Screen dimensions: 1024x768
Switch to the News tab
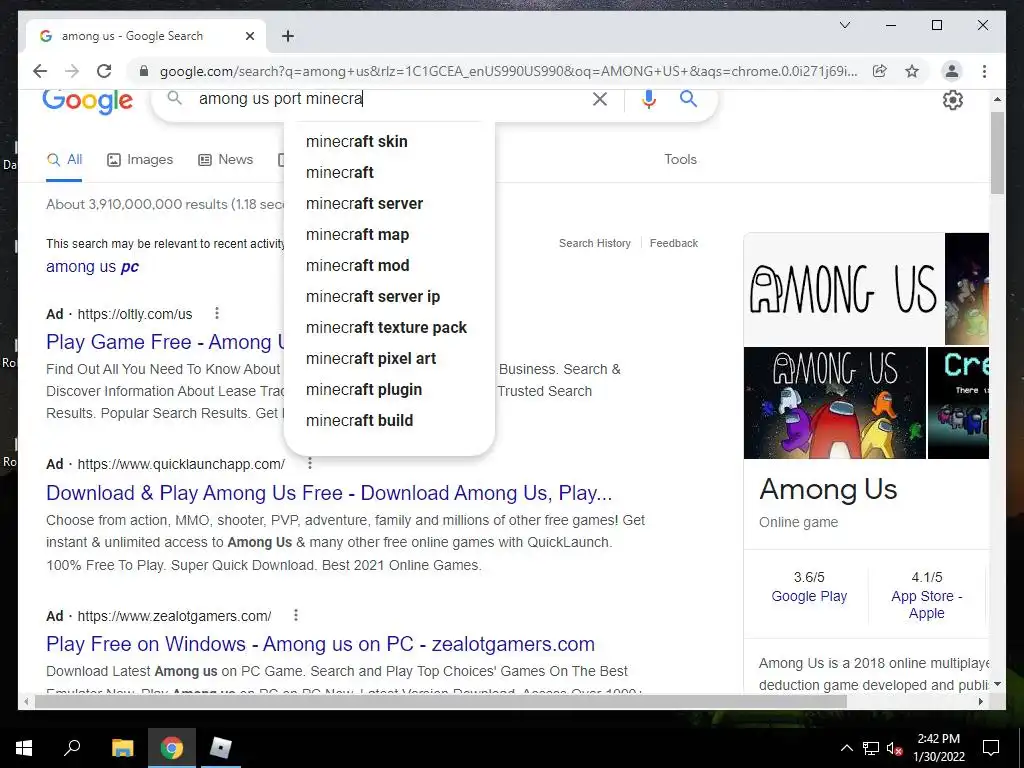pos(225,159)
